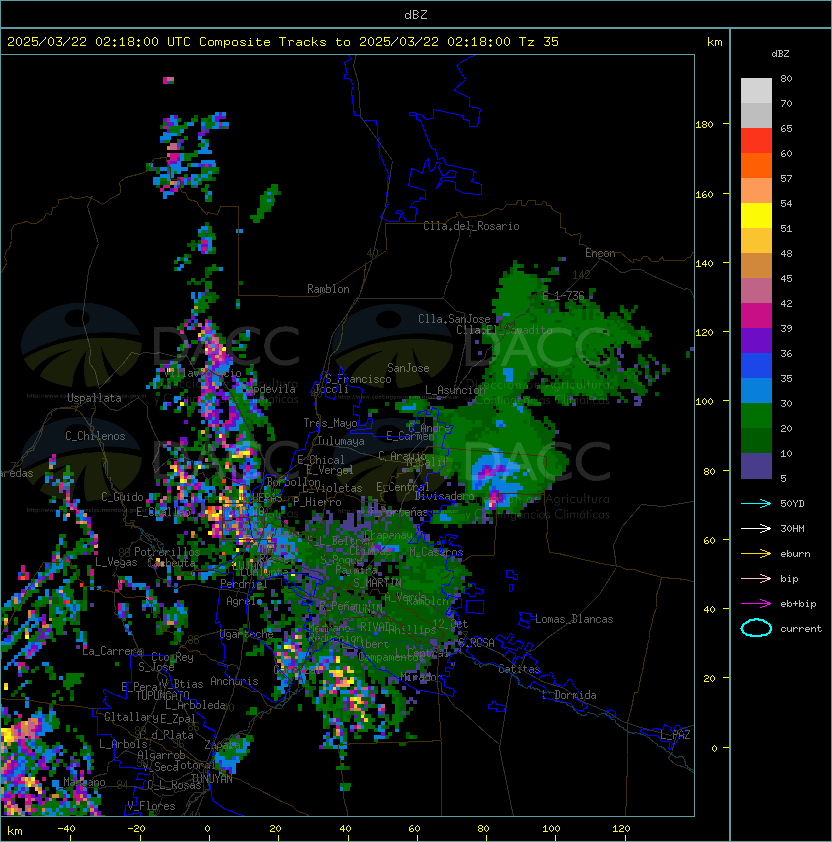Screen dimensions: 832x842
Task: Click the 'Lomas_Blancas' map label
Action: (x=574, y=619)
